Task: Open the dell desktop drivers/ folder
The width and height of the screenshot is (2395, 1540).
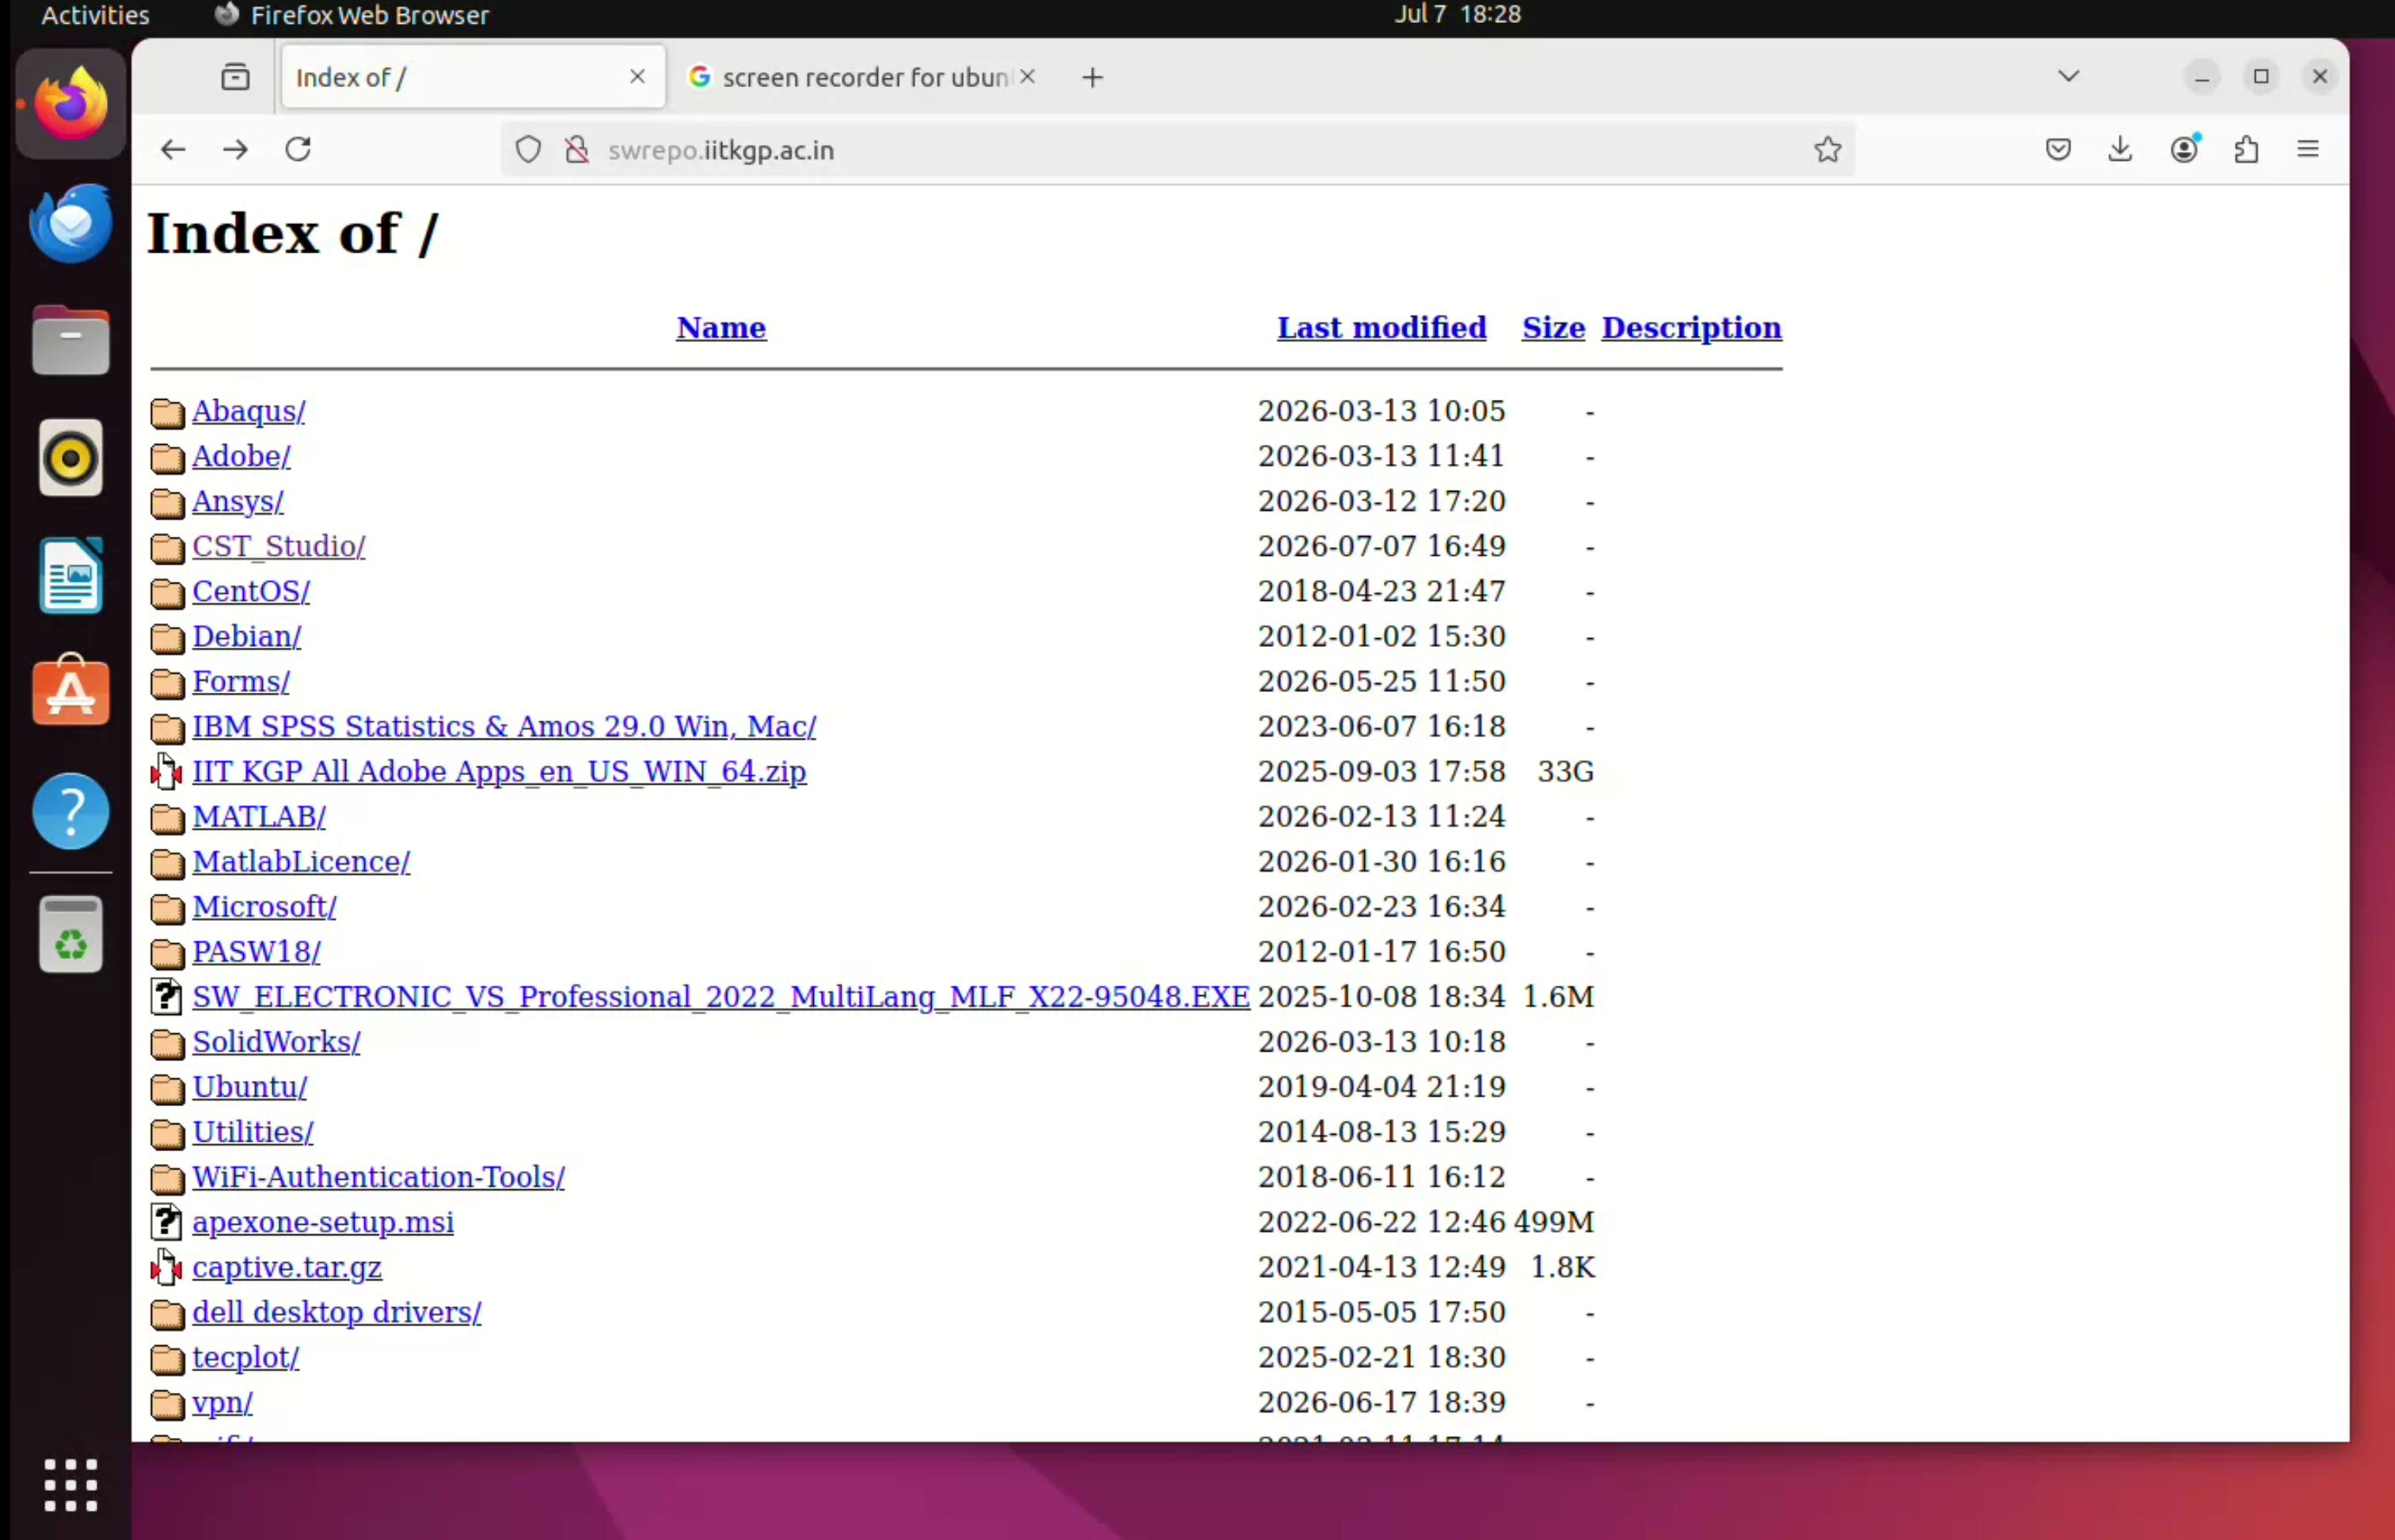Action: 337,1312
